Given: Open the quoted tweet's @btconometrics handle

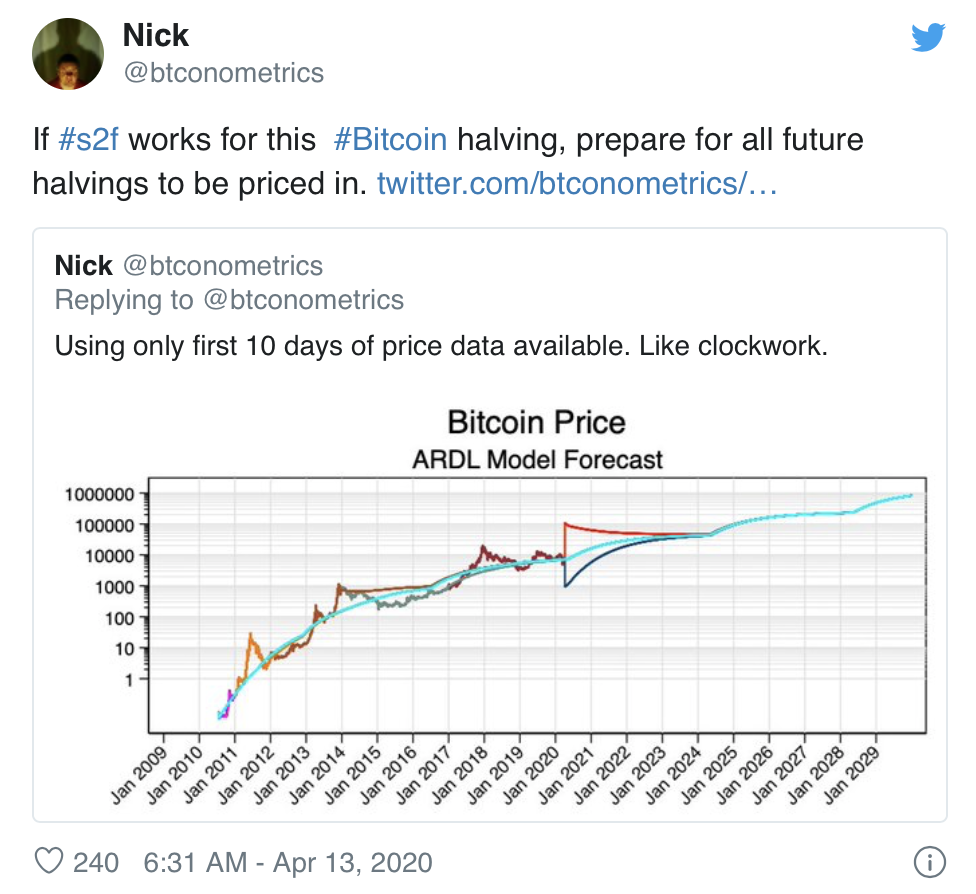Looking at the screenshot, I should (223, 266).
